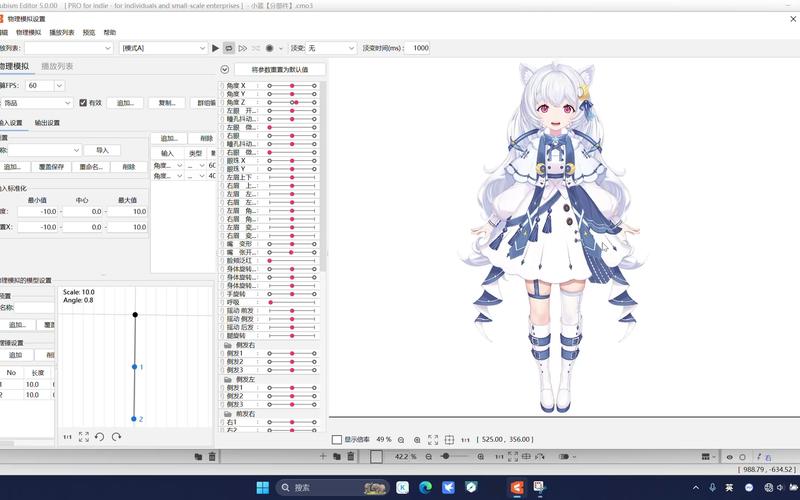Click the taskbar search box 搜索
The image size is (800, 500).
332,488
